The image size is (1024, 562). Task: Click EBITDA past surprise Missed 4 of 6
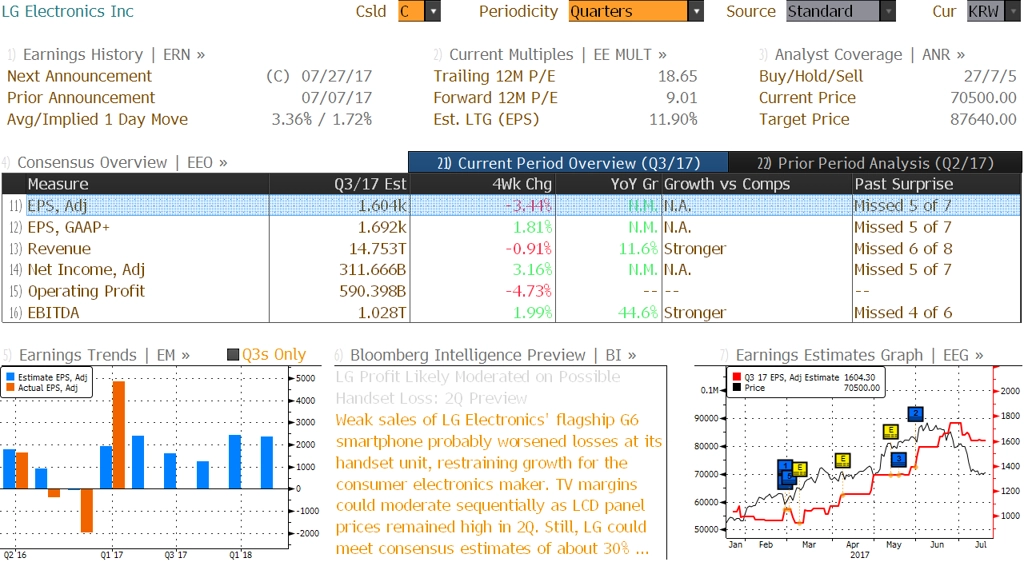[903, 313]
